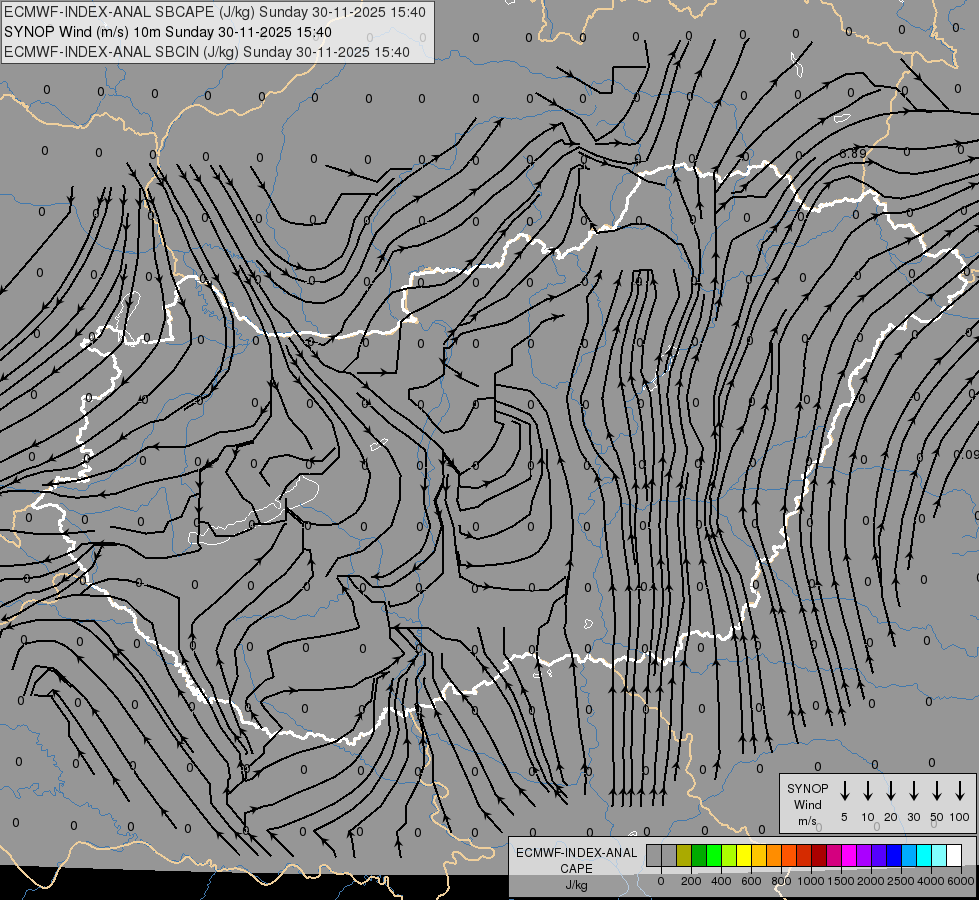This screenshot has width=979, height=900.
Task: Click the '2500' tick in CAPE legend
Action: 901,881
